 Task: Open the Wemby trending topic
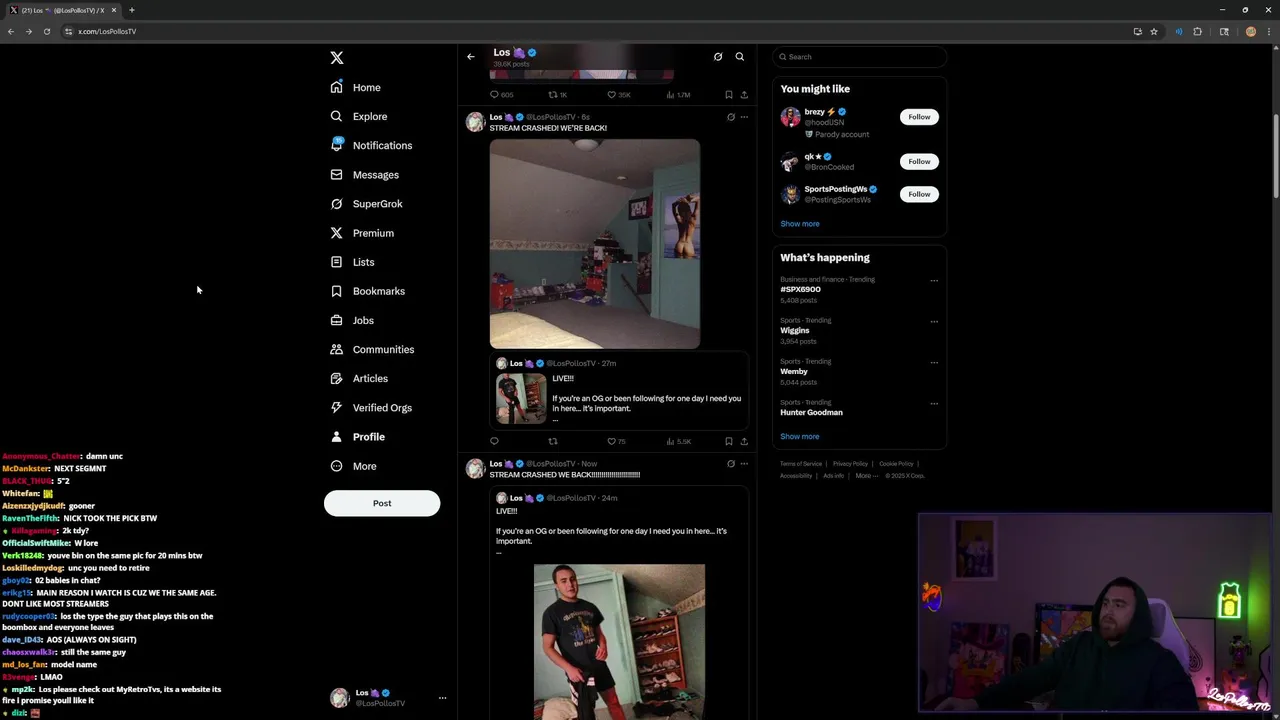pyautogui.click(x=794, y=371)
